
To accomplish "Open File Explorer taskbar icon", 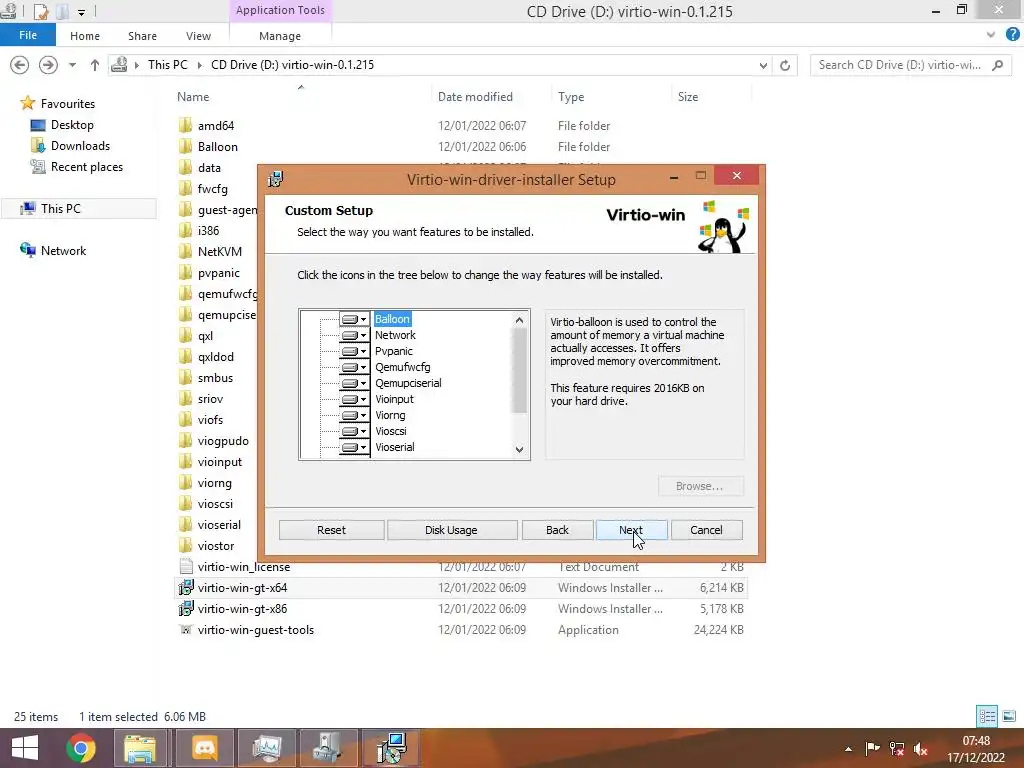I will [140, 748].
